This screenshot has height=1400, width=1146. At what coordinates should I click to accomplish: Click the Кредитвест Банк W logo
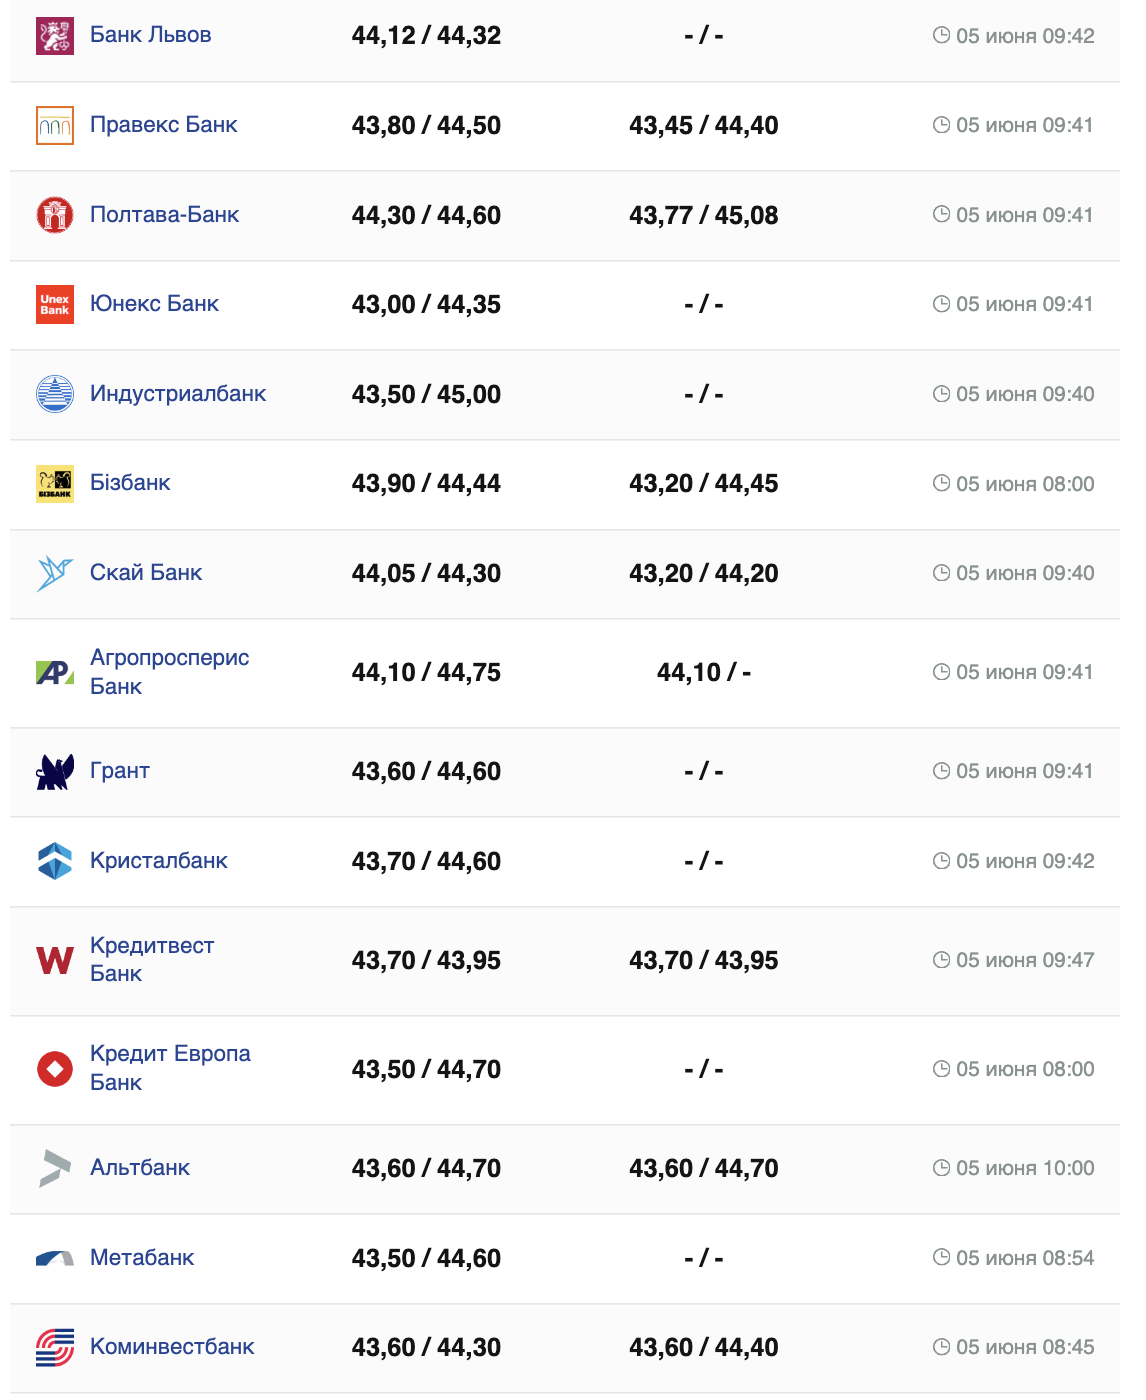coord(55,961)
